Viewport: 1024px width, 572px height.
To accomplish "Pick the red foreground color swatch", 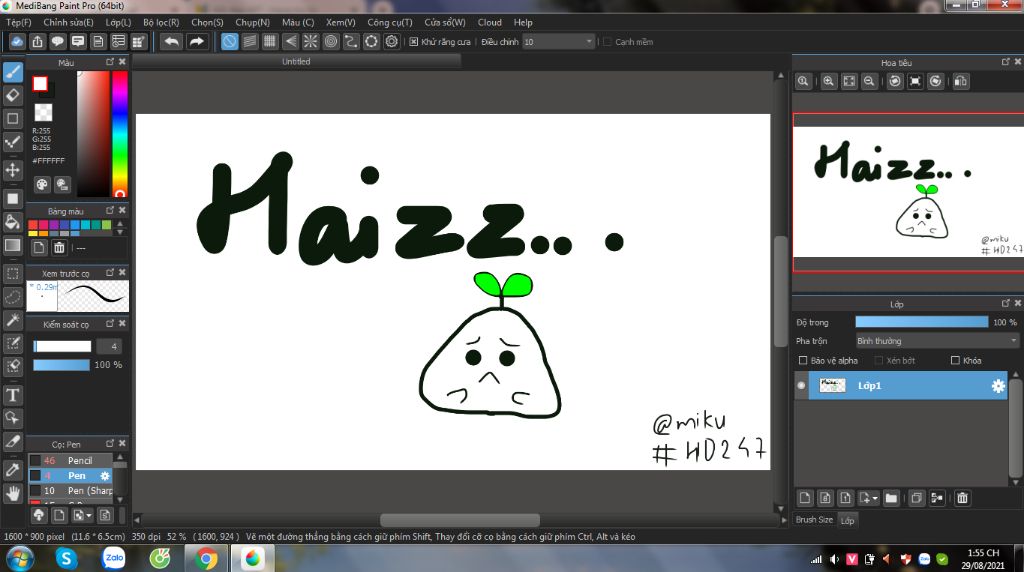I will click(40, 84).
